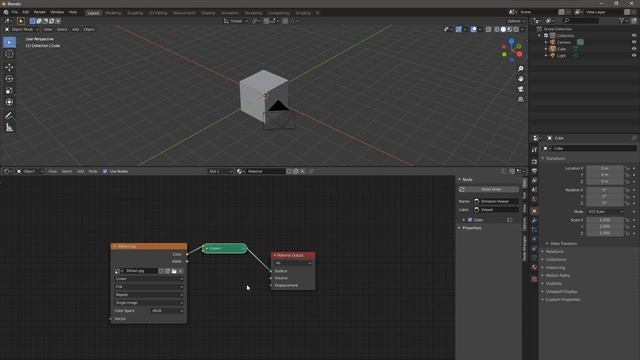Viewport: 640px width, 360px height.
Task: Open Tool properties tab
Action: coord(534,150)
